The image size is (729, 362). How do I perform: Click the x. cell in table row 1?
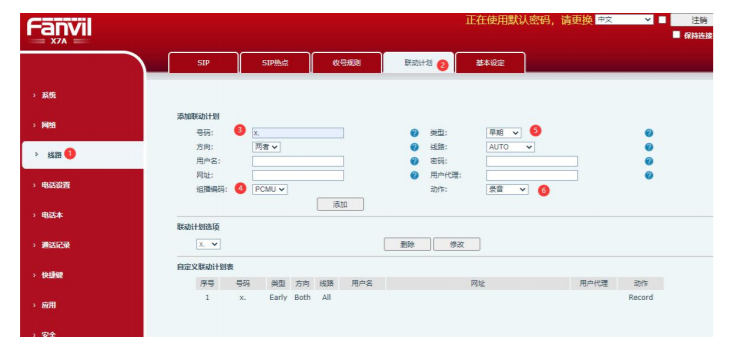(x=243, y=297)
